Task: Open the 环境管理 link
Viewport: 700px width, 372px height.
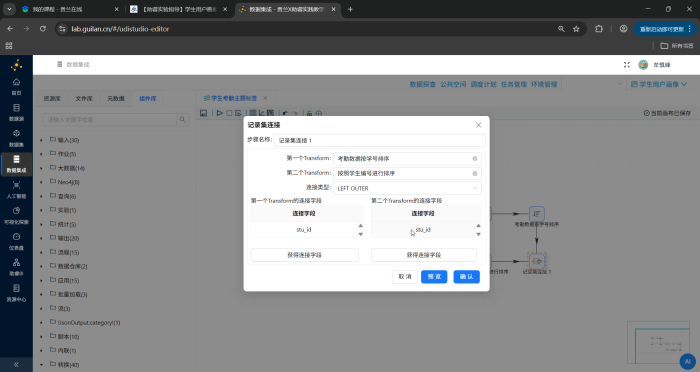Action: (544, 84)
